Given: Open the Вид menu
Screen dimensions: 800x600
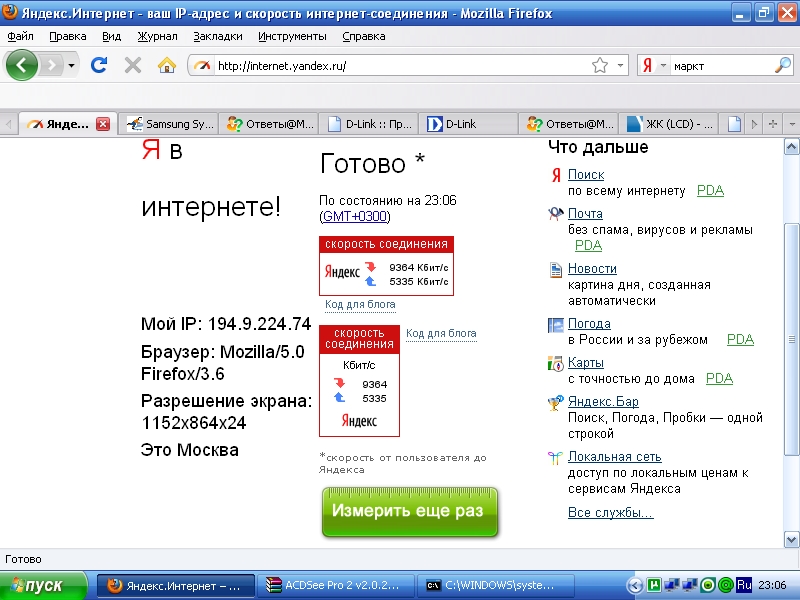Looking at the screenshot, I should (111, 36).
